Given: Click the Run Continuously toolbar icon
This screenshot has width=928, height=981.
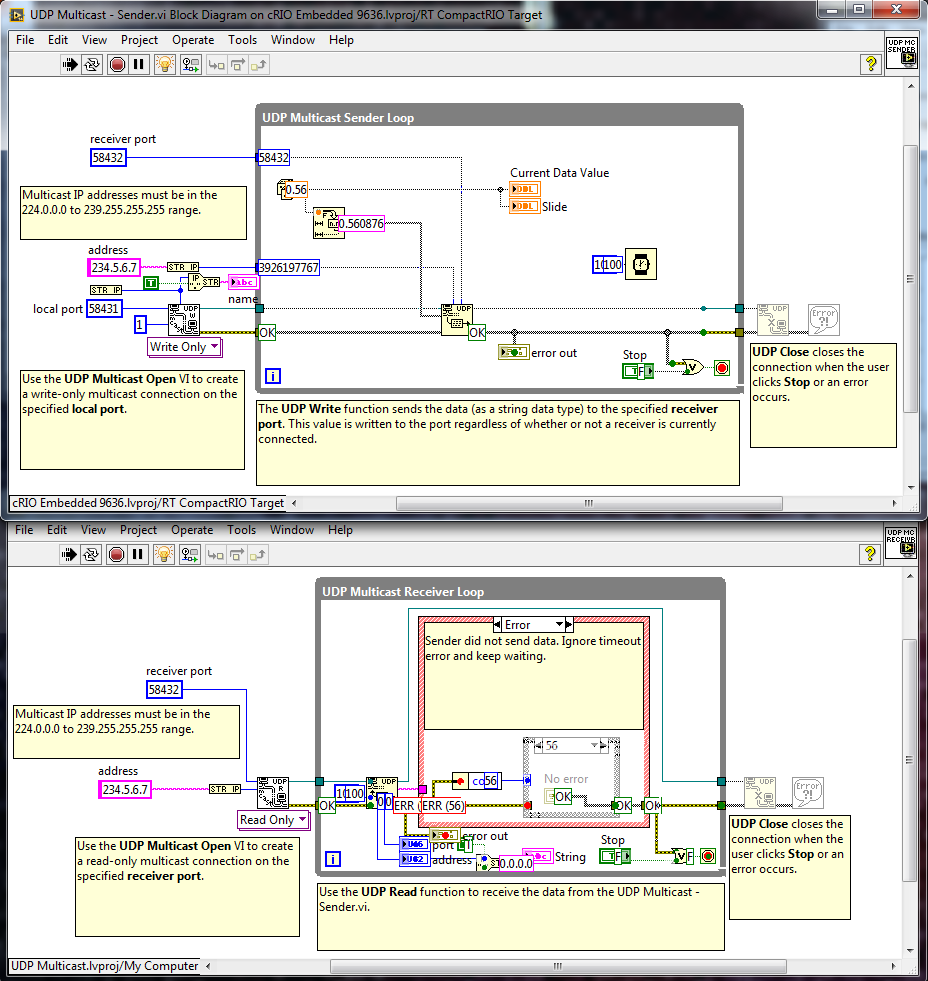Looking at the screenshot, I should click(92, 64).
